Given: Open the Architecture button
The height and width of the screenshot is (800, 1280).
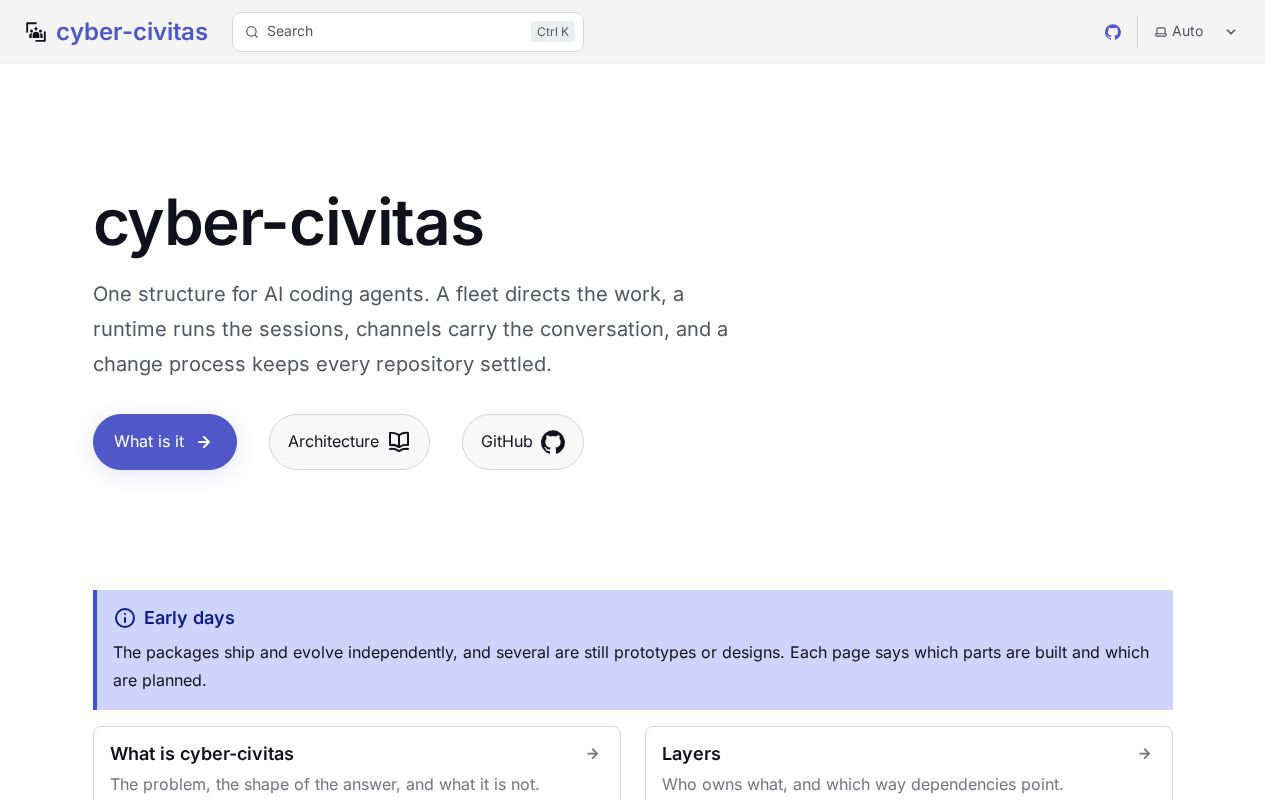Looking at the screenshot, I should pyautogui.click(x=349, y=442).
